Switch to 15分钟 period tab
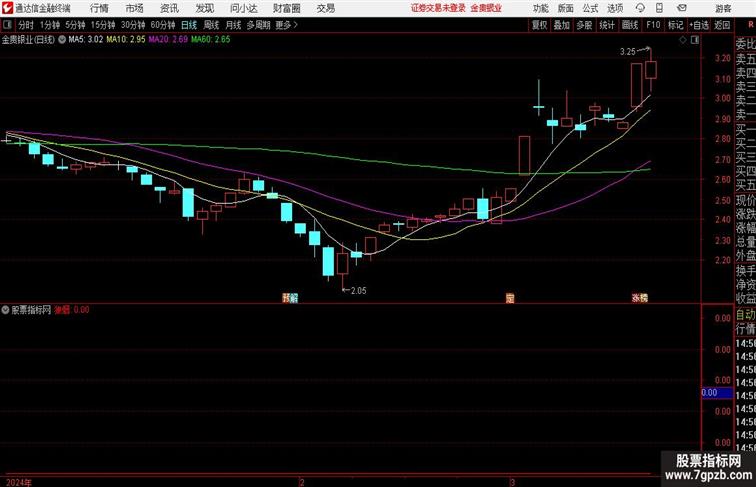 click(103, 25)
